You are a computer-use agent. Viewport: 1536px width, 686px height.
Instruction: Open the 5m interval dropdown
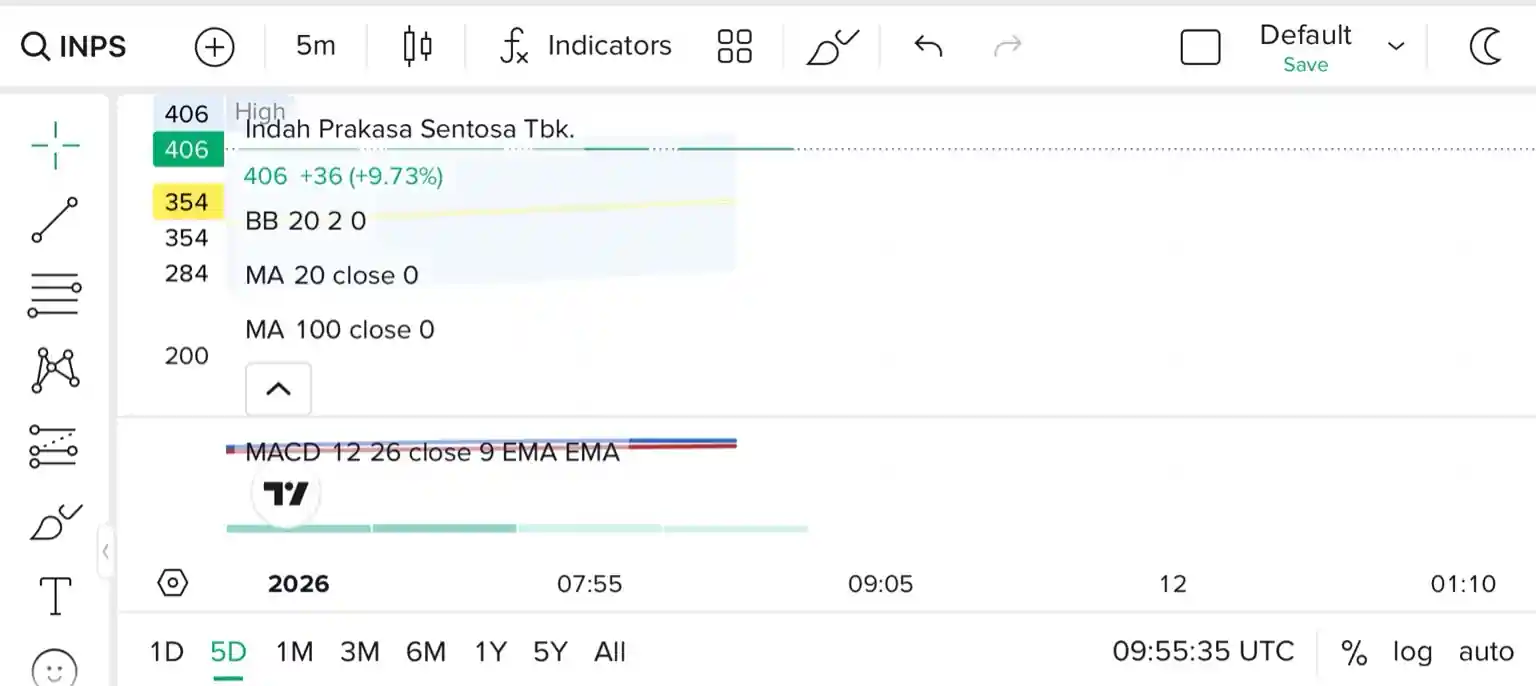(315, 46)
